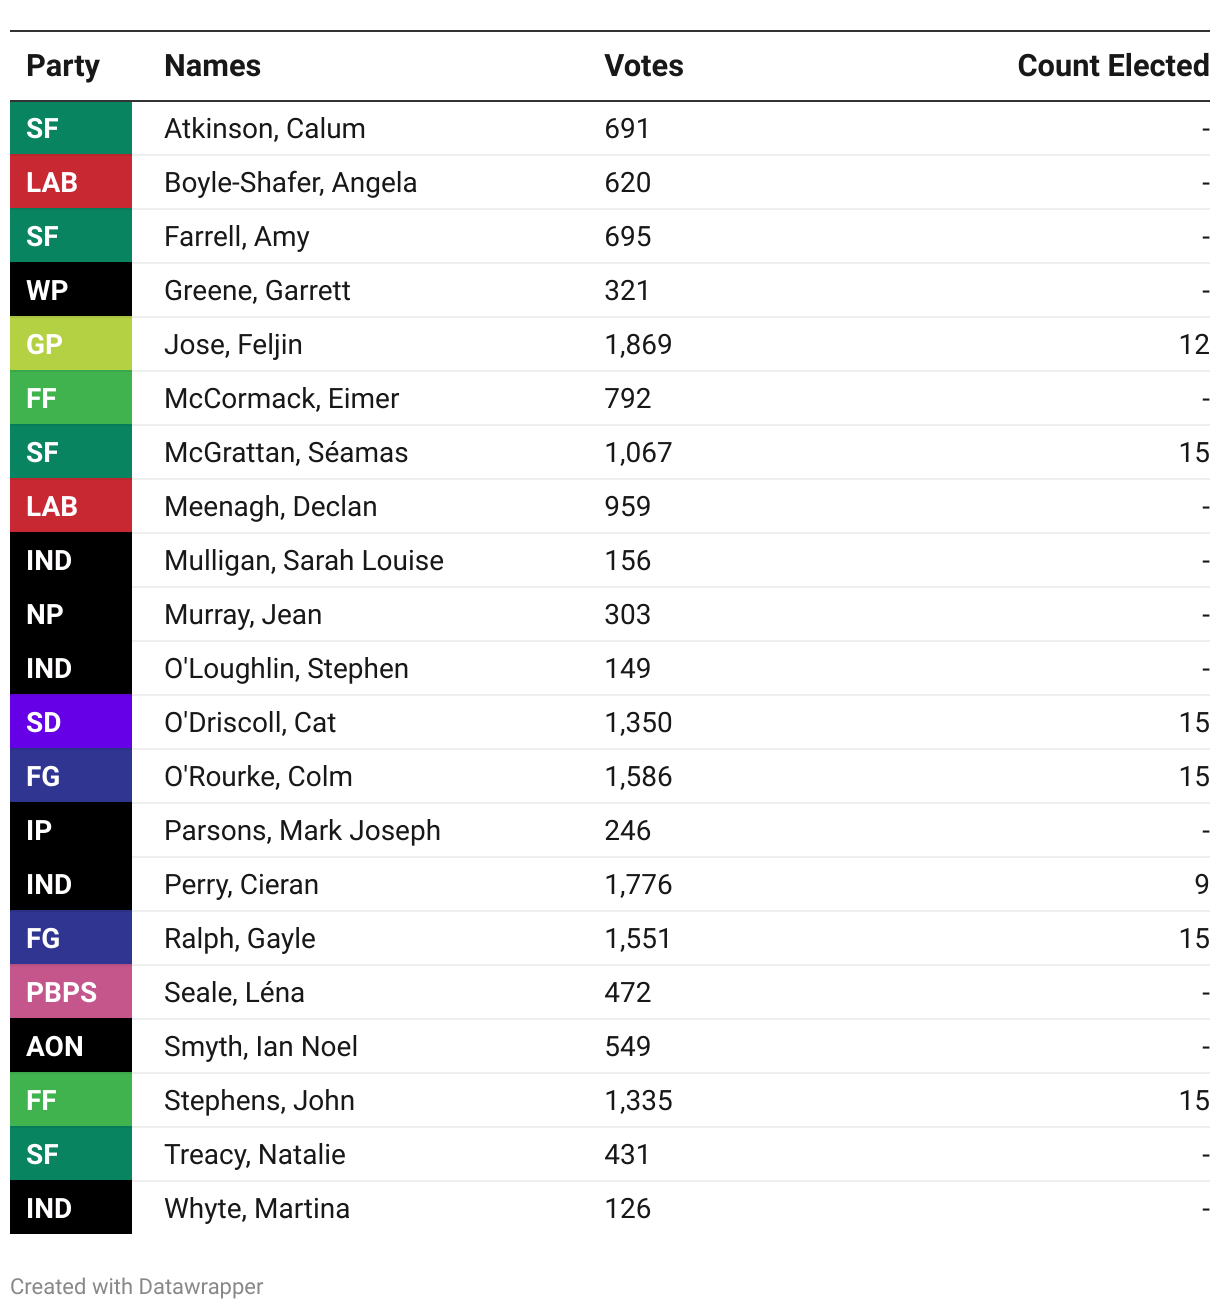This screenshot has width=1220, height=1310.
Task: Click the purple SD party badge
Action: click(x=70, y=722)
